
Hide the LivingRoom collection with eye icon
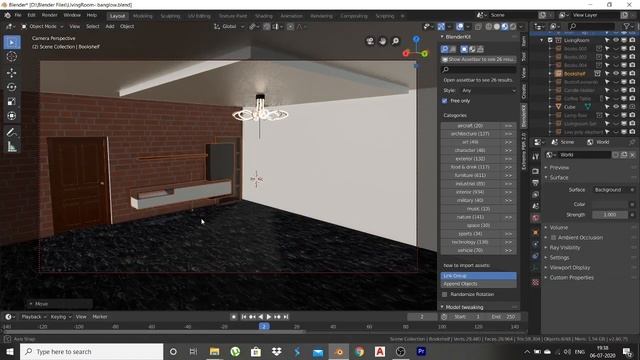616,40
